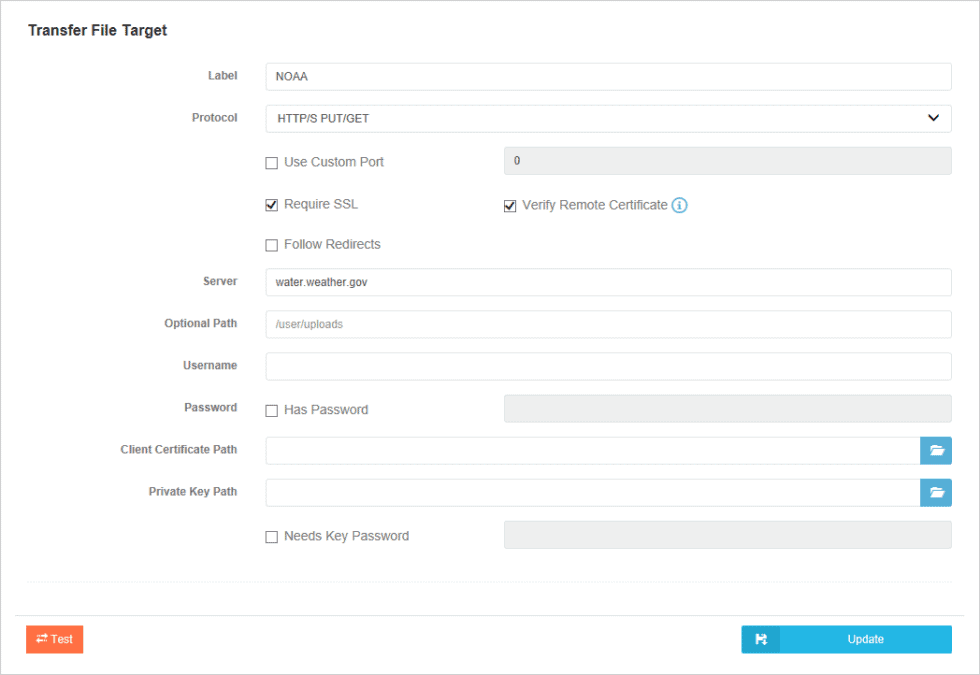Click the Optional Path input field
980x675 pixels.
tap(608, 324)
